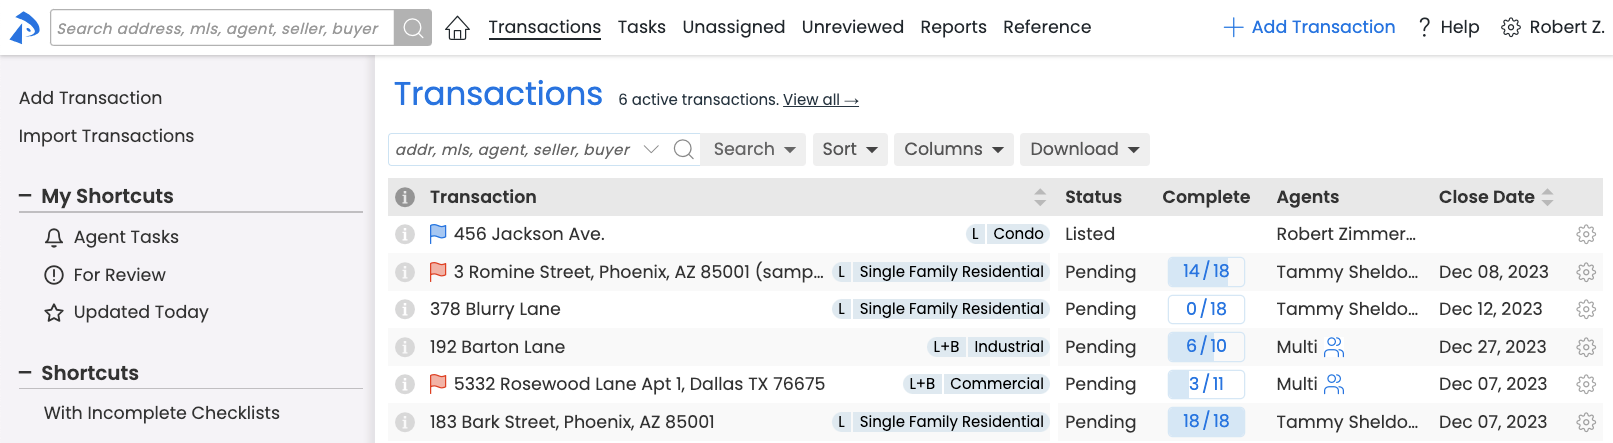Click the Add Transaction button in header

(x=1309, y=27)
